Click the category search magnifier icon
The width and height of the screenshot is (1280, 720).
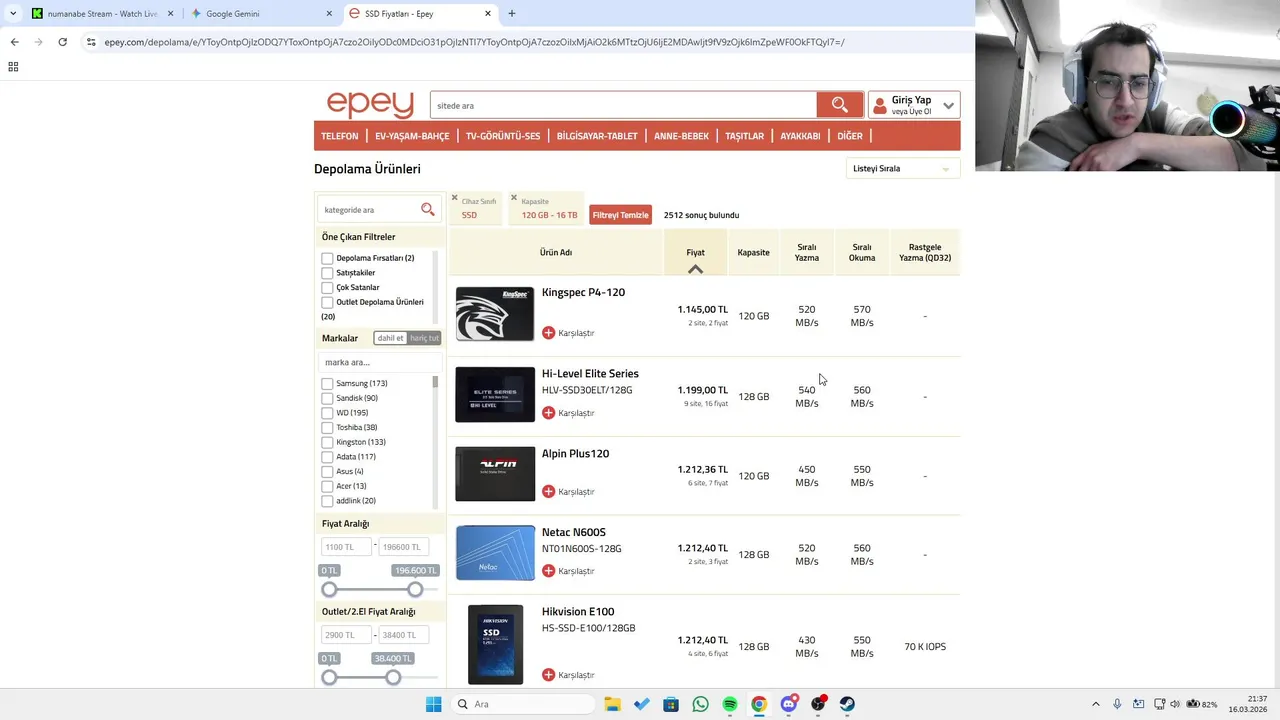click(428, 209)
